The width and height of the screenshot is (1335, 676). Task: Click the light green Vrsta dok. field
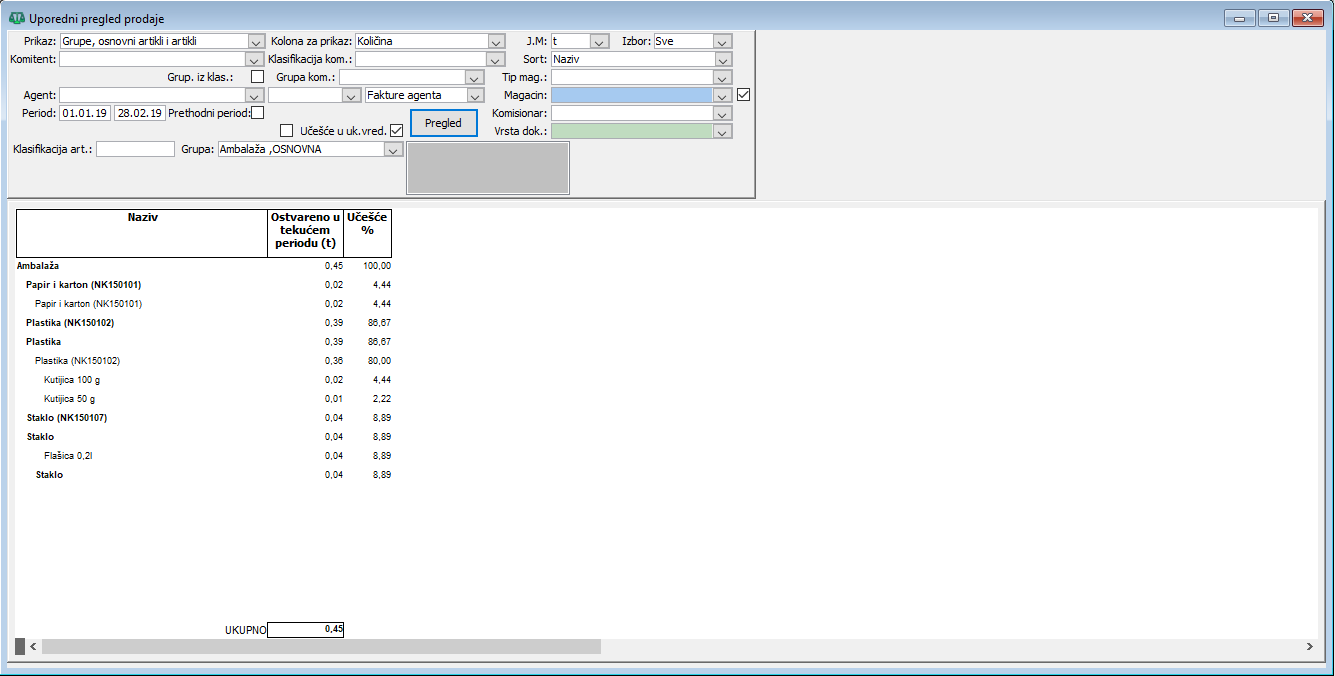pyautogui.click(x=631, y=131)
